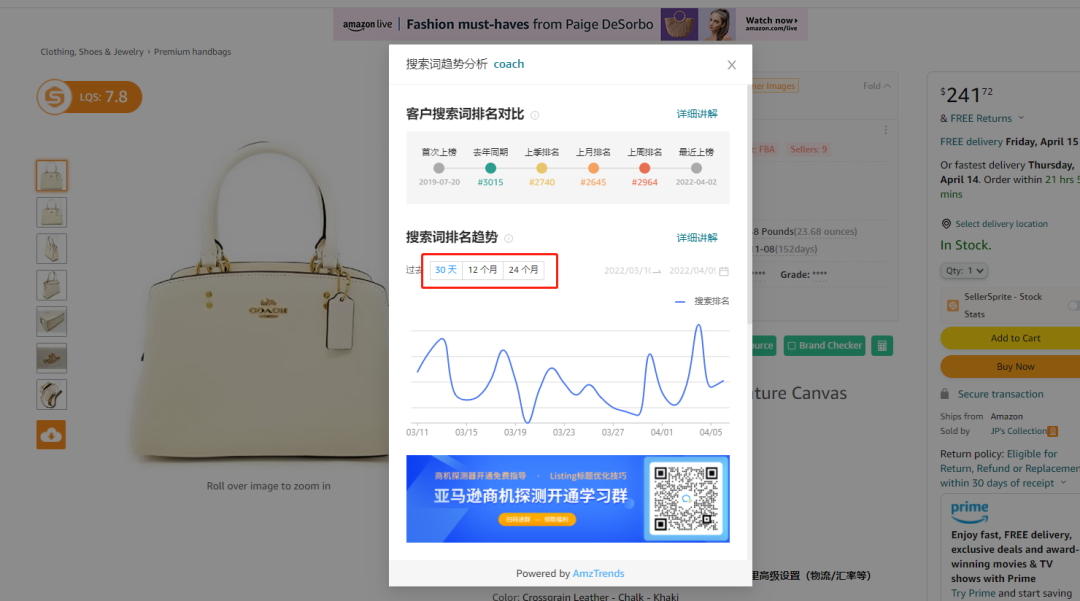Open the date range calendar icon

724,271
